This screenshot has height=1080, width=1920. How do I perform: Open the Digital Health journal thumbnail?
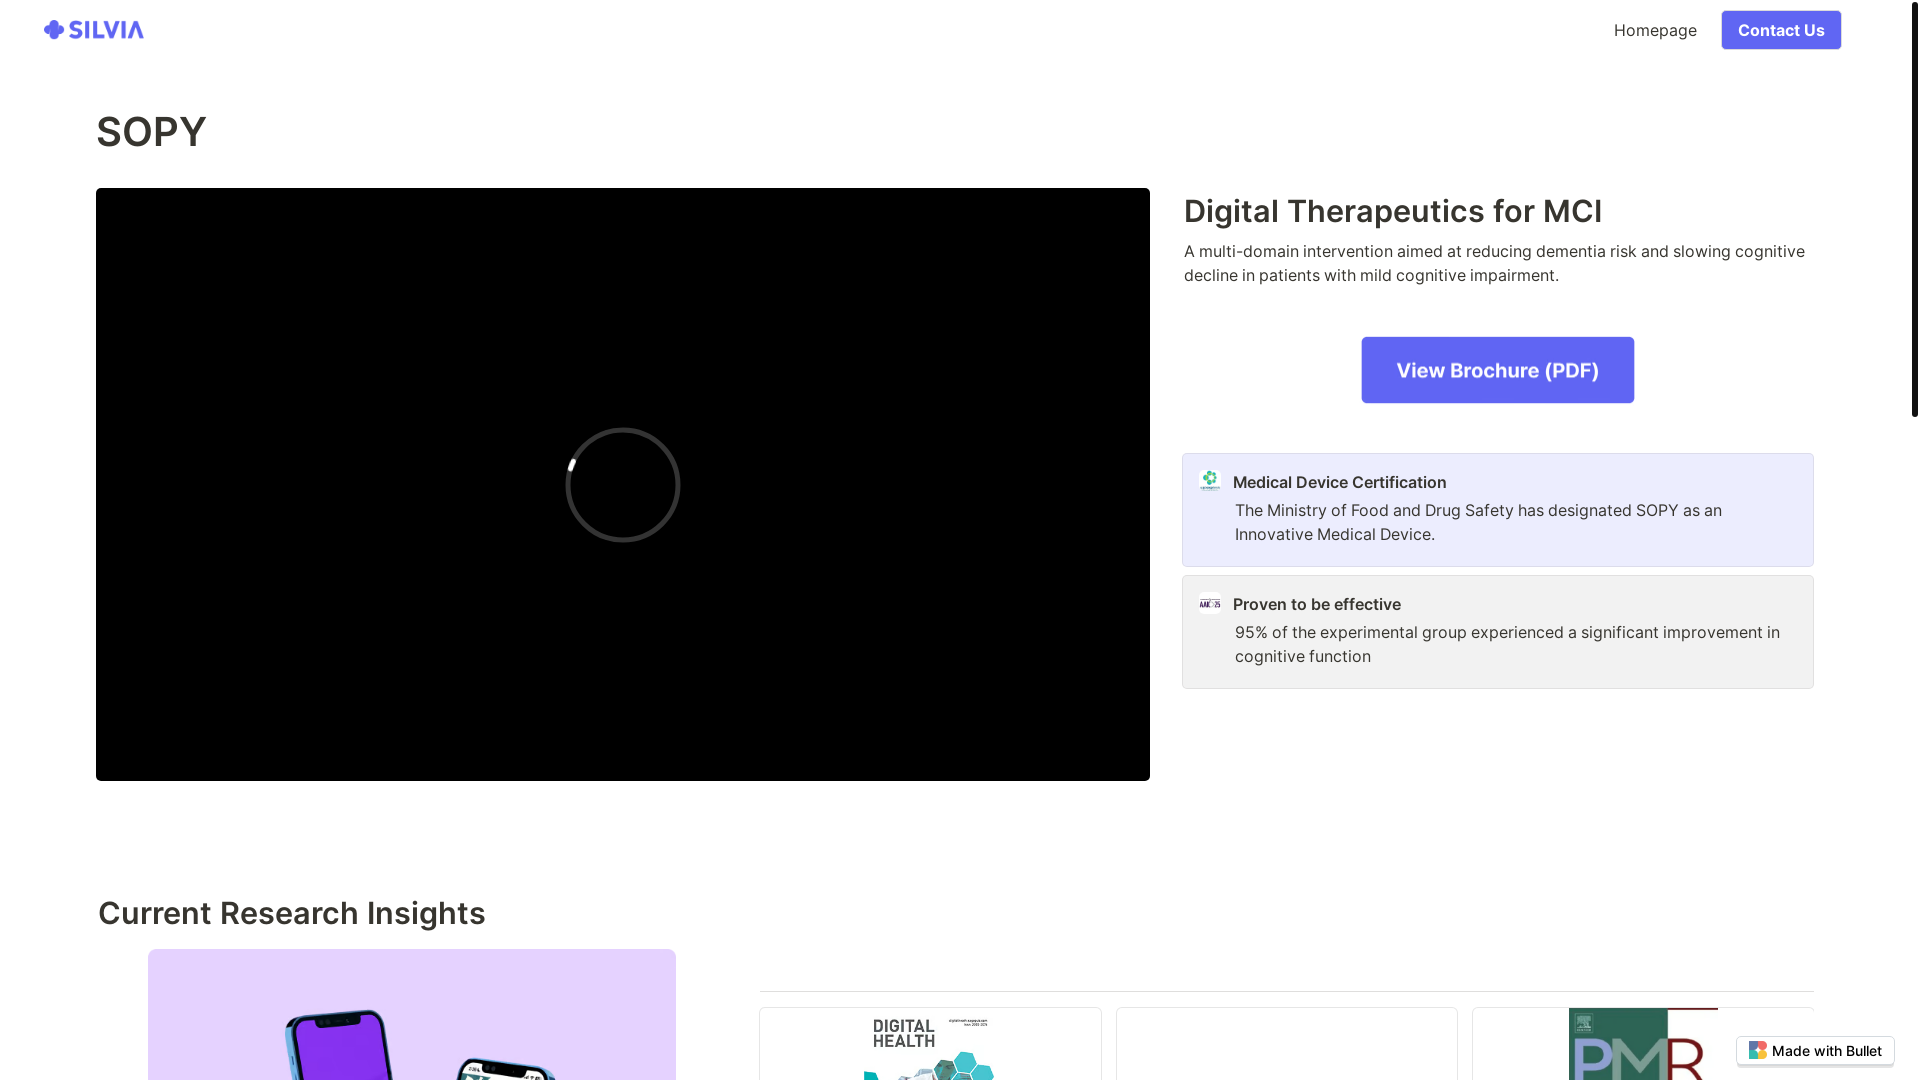[930, 1044]
